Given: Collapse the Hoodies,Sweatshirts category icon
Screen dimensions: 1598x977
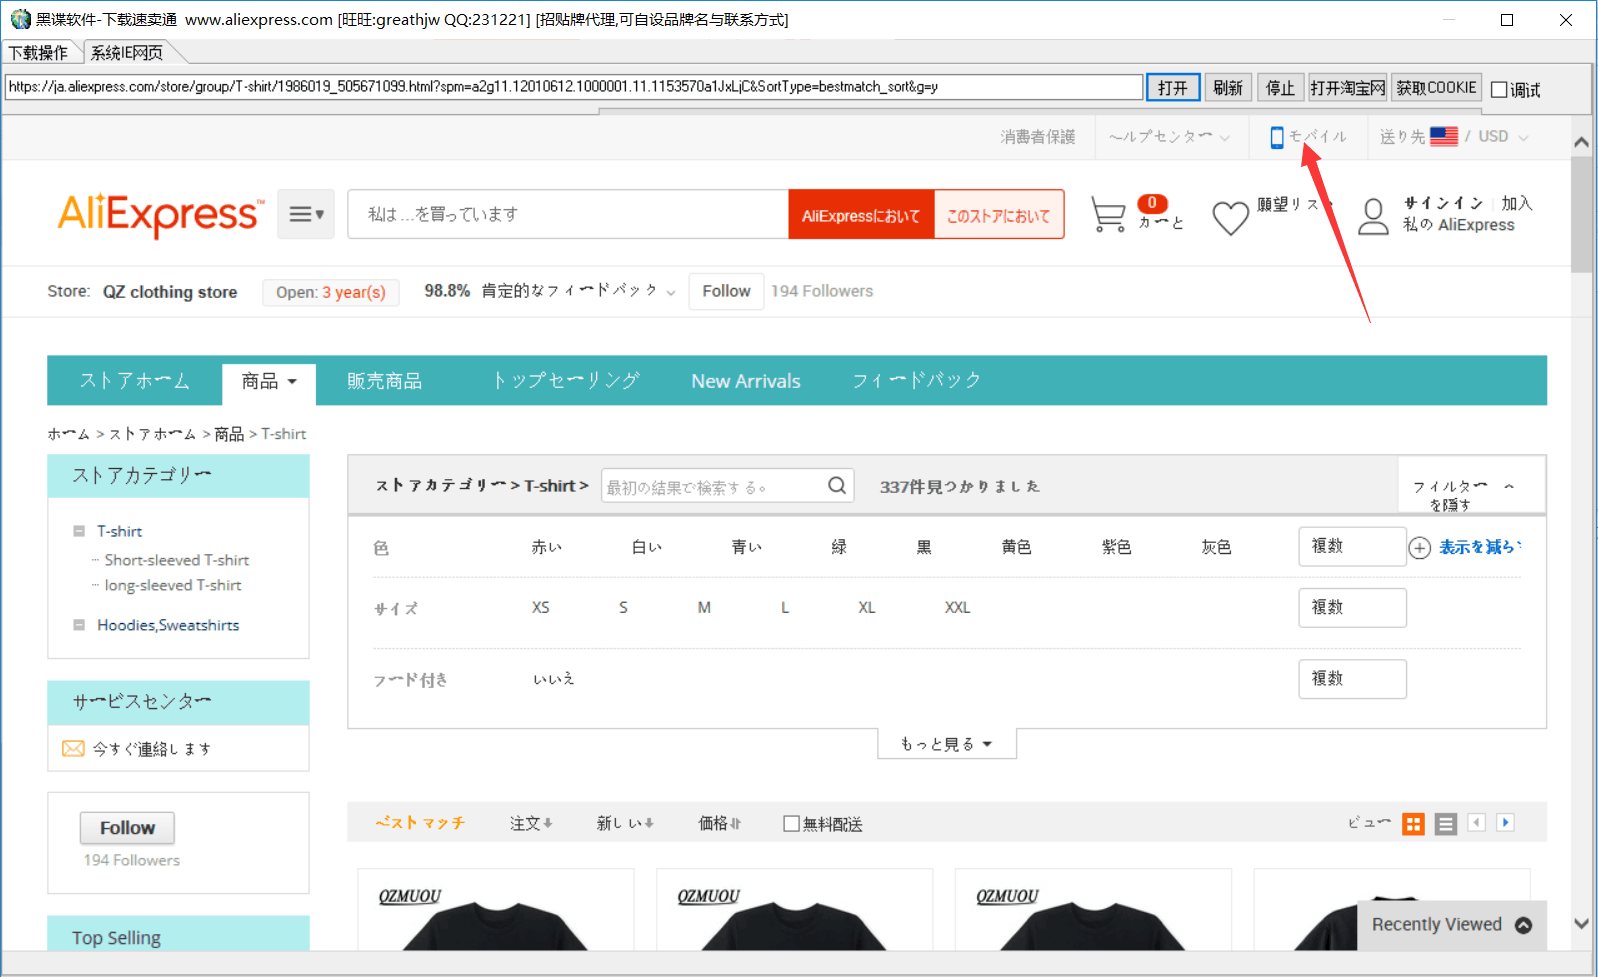Looking at the screenshot, I should [79, 625].
